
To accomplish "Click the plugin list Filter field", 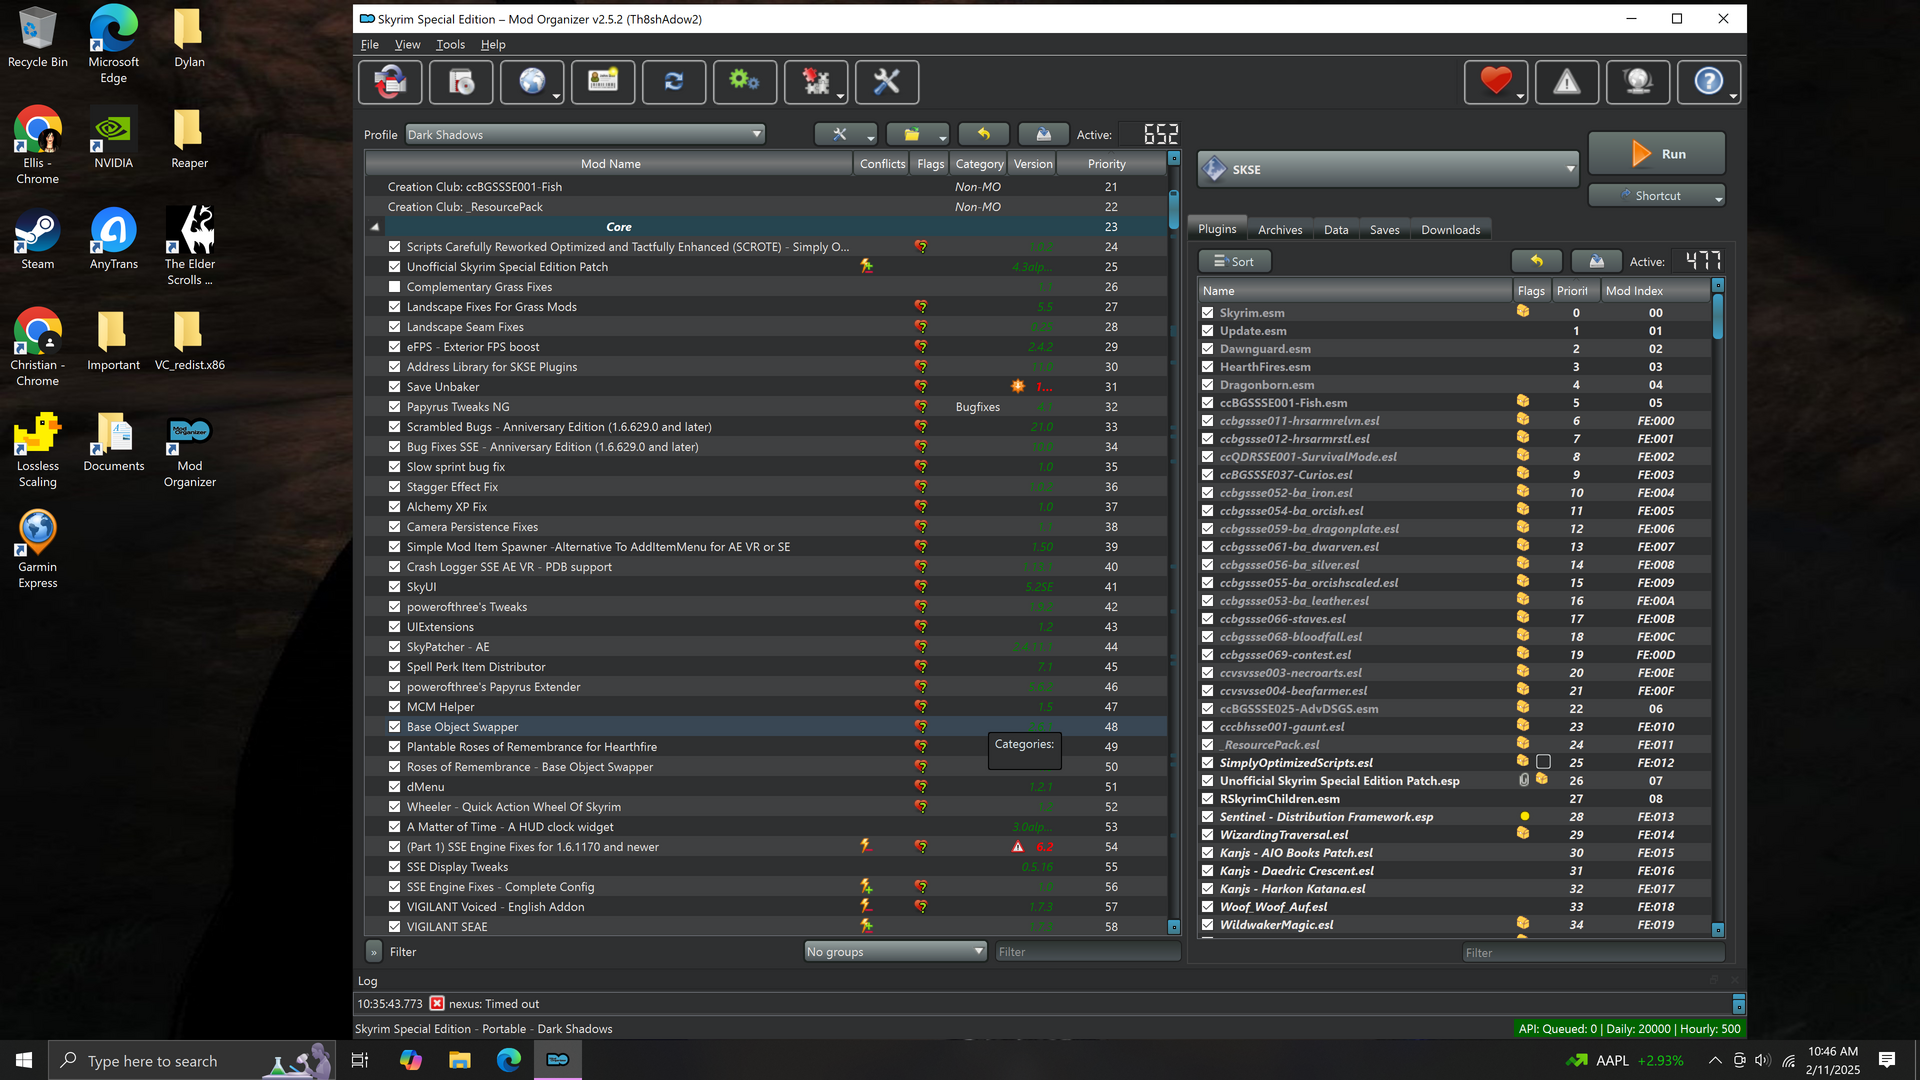I will point(1593,953).
